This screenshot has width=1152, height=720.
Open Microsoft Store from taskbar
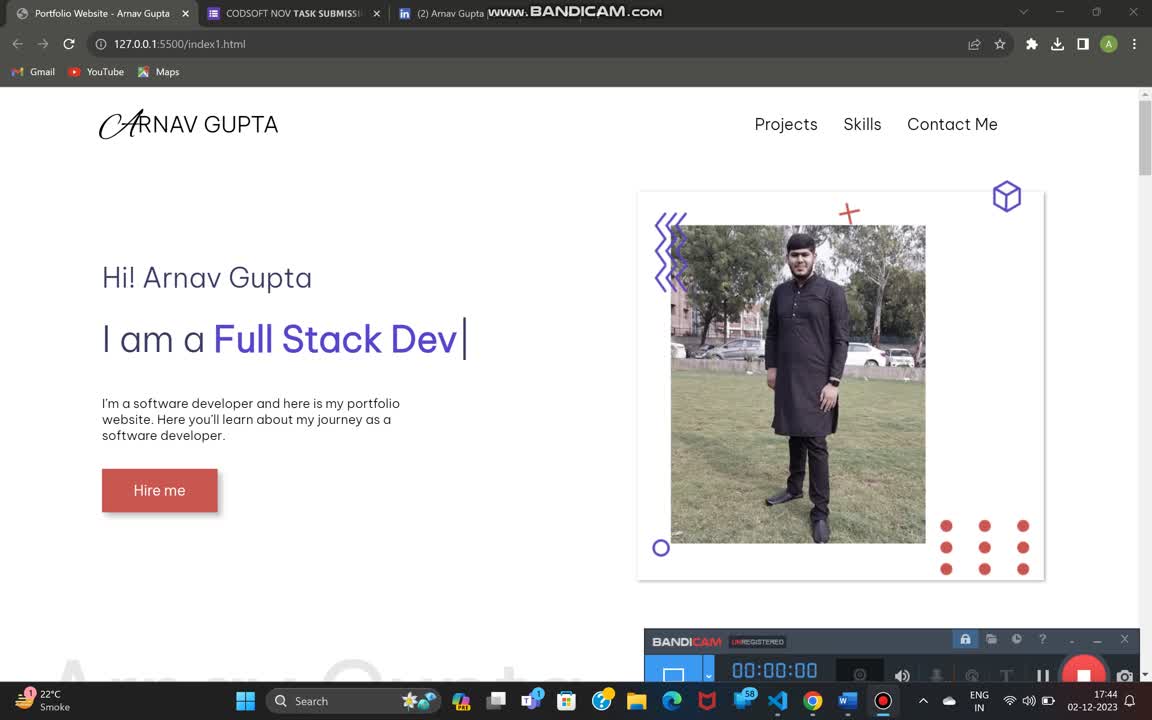click(566, 701)
